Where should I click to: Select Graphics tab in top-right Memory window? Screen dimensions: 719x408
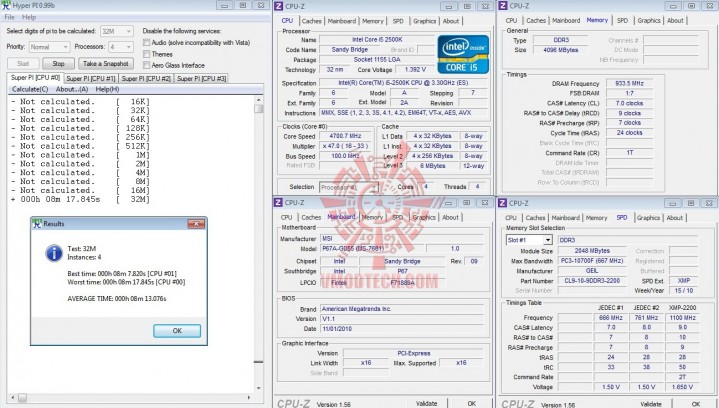[649, 21]
